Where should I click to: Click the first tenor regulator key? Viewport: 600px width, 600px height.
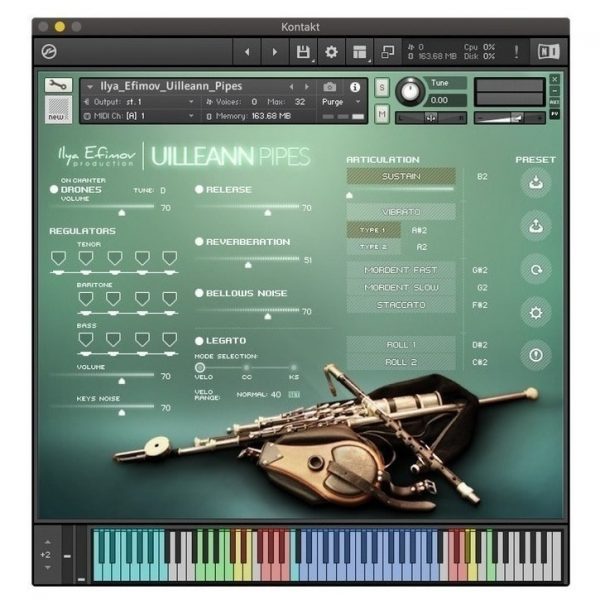coord(58,258)
